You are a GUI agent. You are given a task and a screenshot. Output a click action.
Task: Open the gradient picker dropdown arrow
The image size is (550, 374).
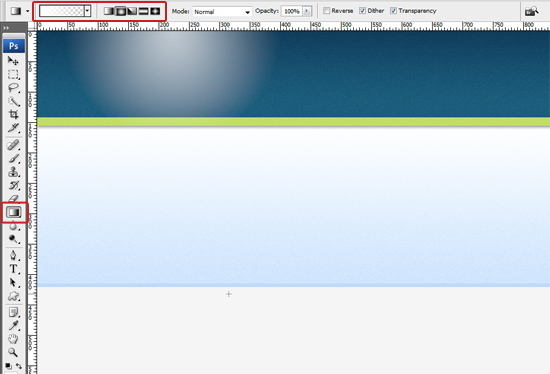pyautogui.click(x=87, y=11)
